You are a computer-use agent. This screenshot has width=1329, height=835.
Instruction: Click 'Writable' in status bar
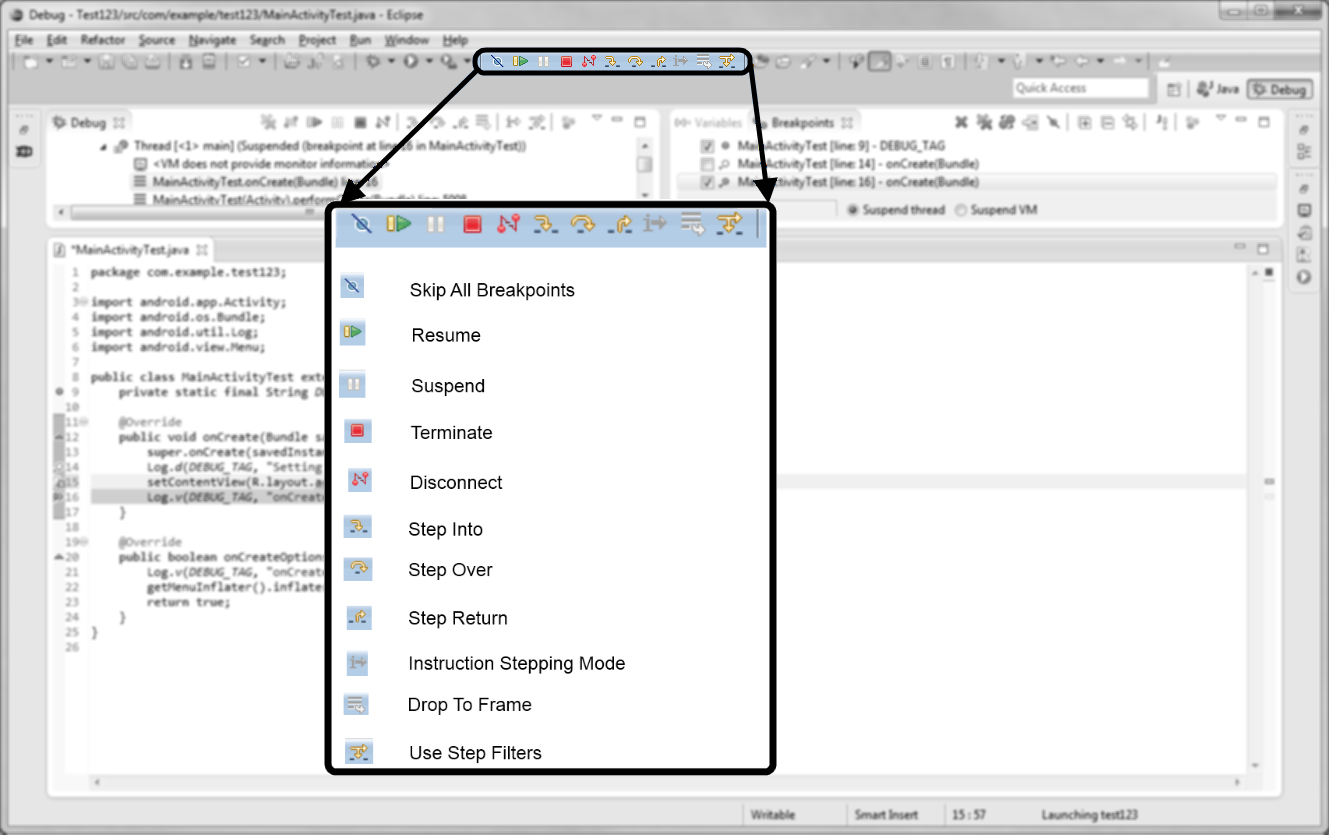pyautogui.click(x=773, y=815)
